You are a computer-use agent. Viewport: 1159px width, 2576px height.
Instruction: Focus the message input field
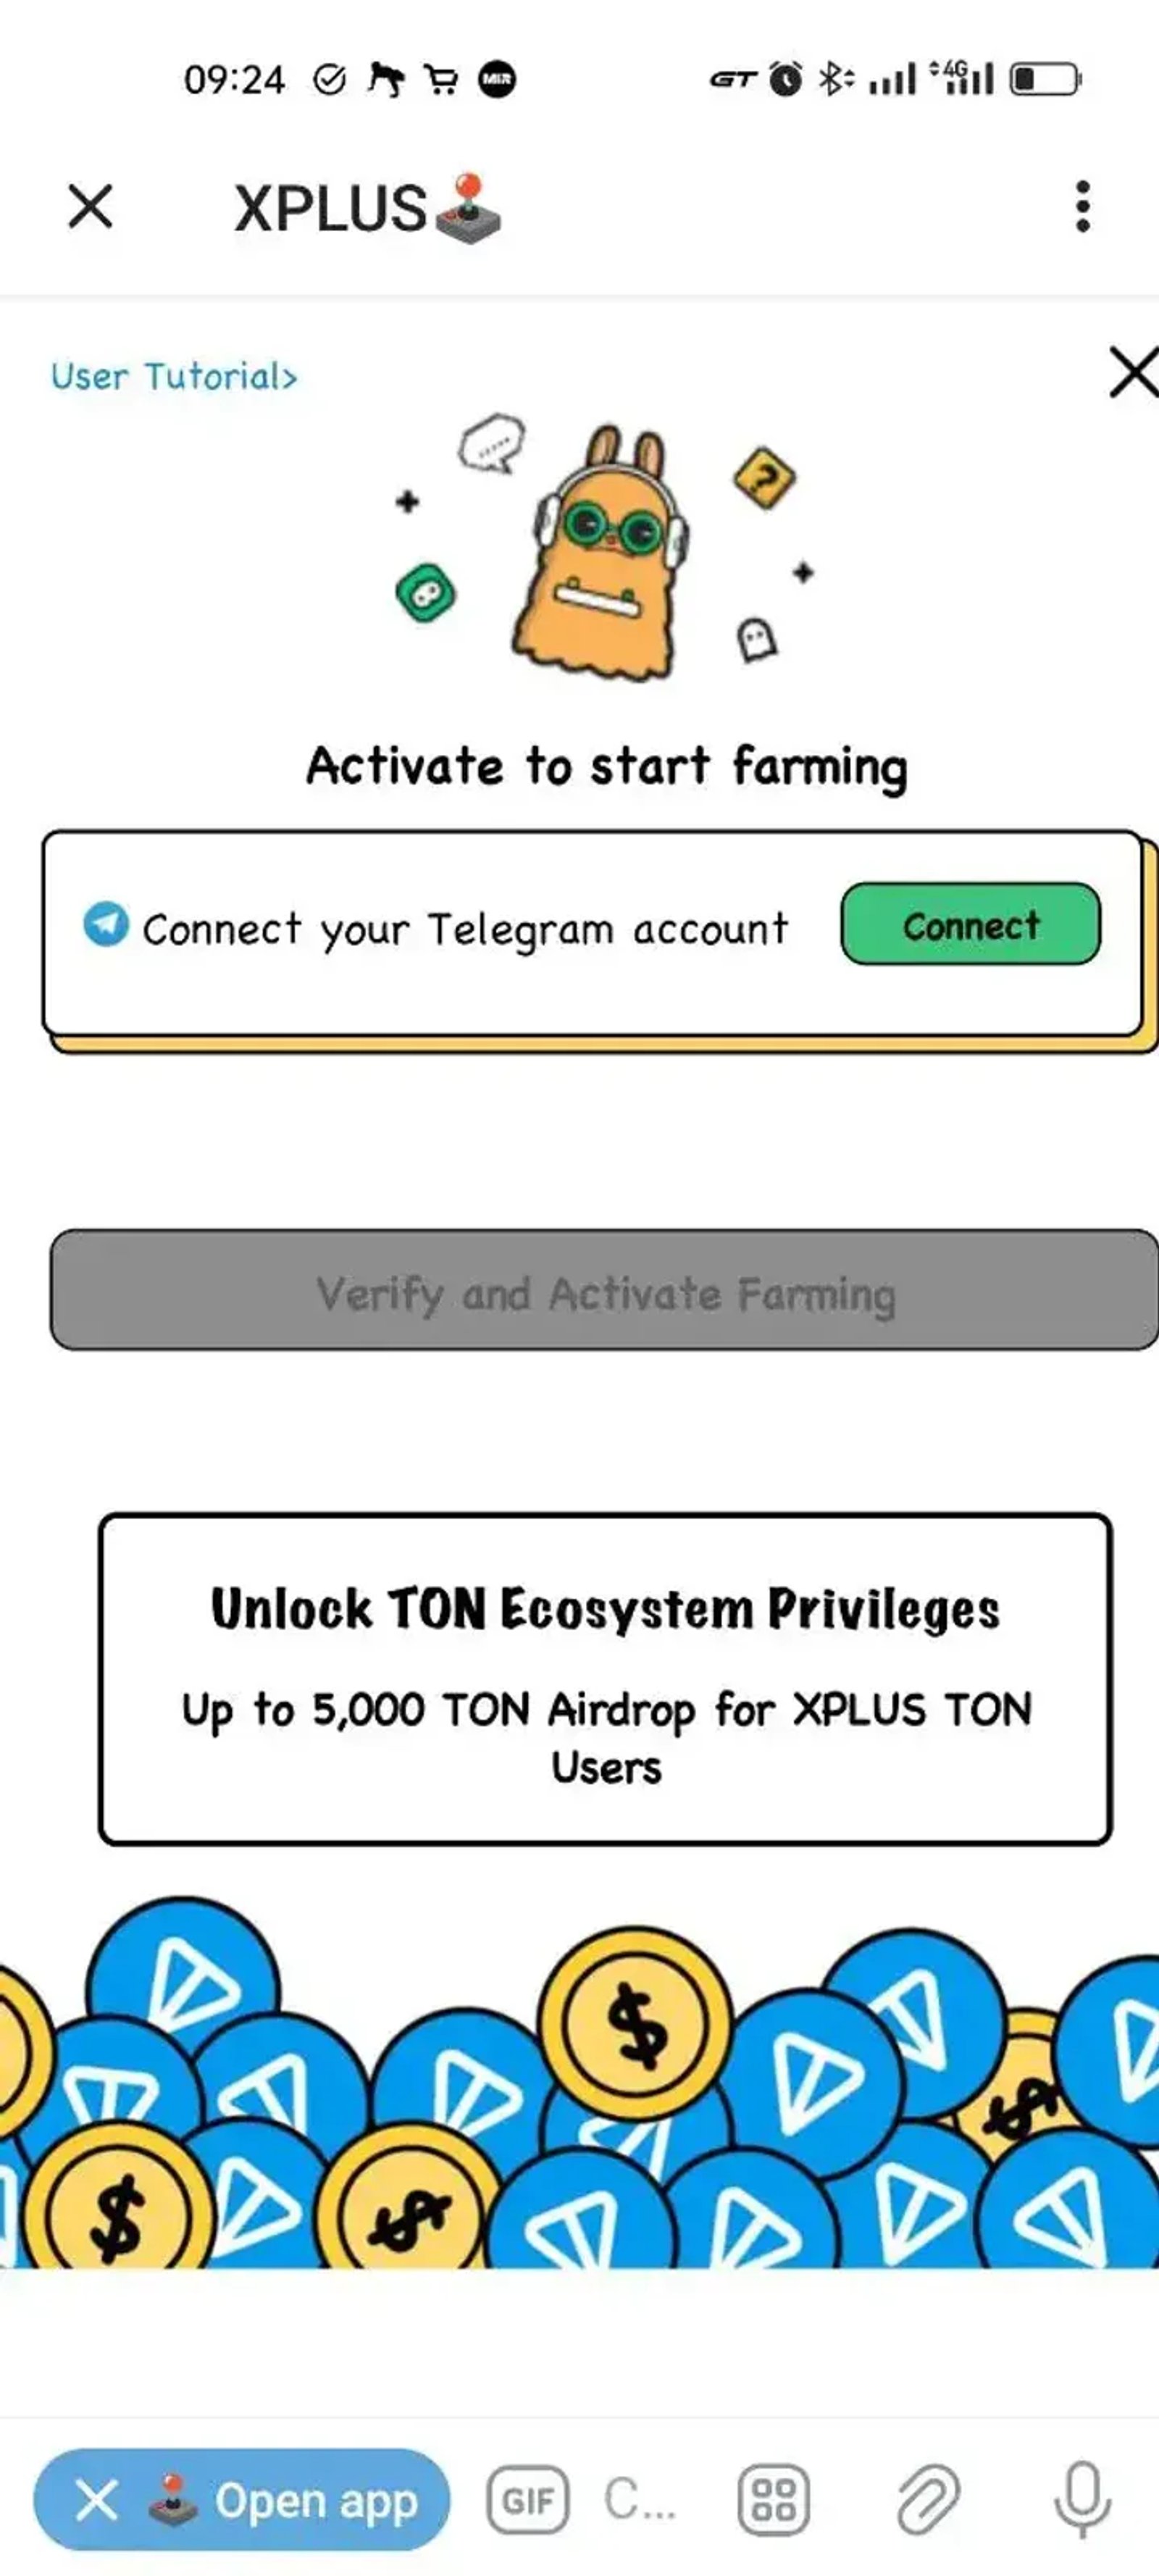pos(641,2500)
